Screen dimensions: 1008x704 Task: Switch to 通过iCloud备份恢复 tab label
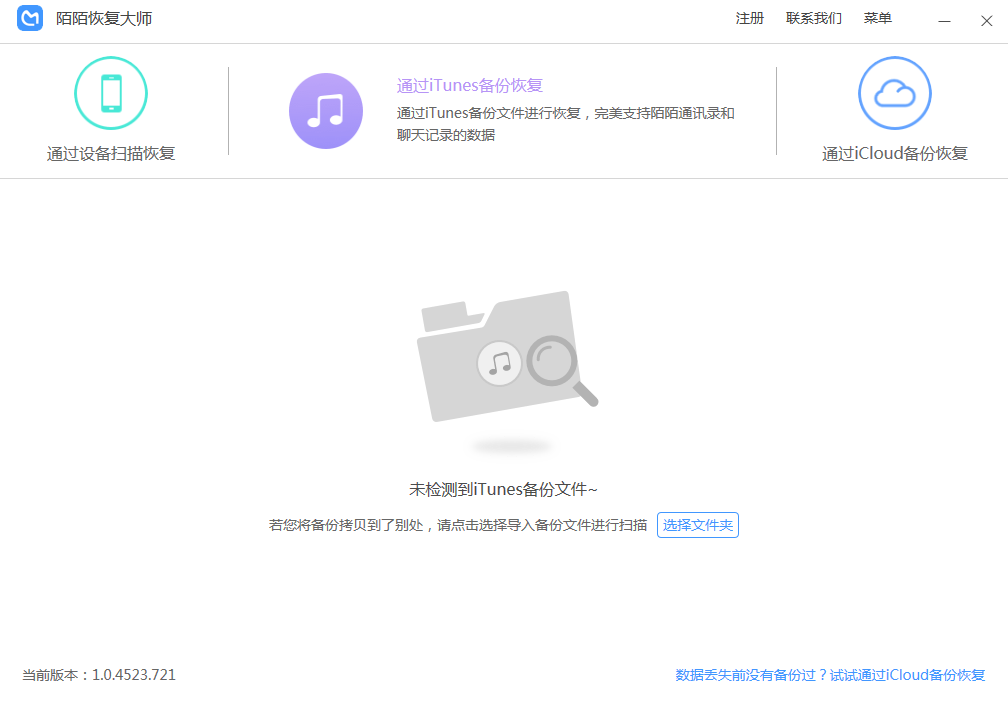894,154
